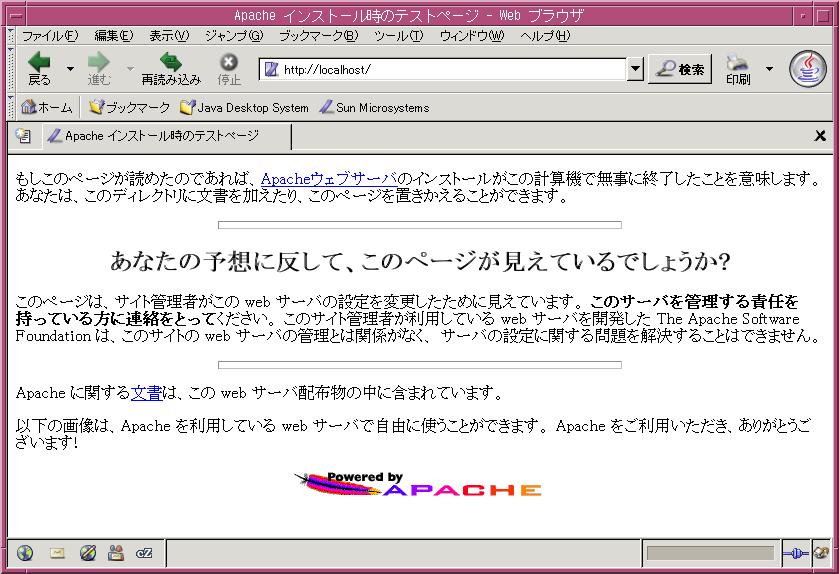Click the Reload (再読み込み) button
Viewport: 839px width, 574px height.
pyautogui.click(x=170, y=68)
